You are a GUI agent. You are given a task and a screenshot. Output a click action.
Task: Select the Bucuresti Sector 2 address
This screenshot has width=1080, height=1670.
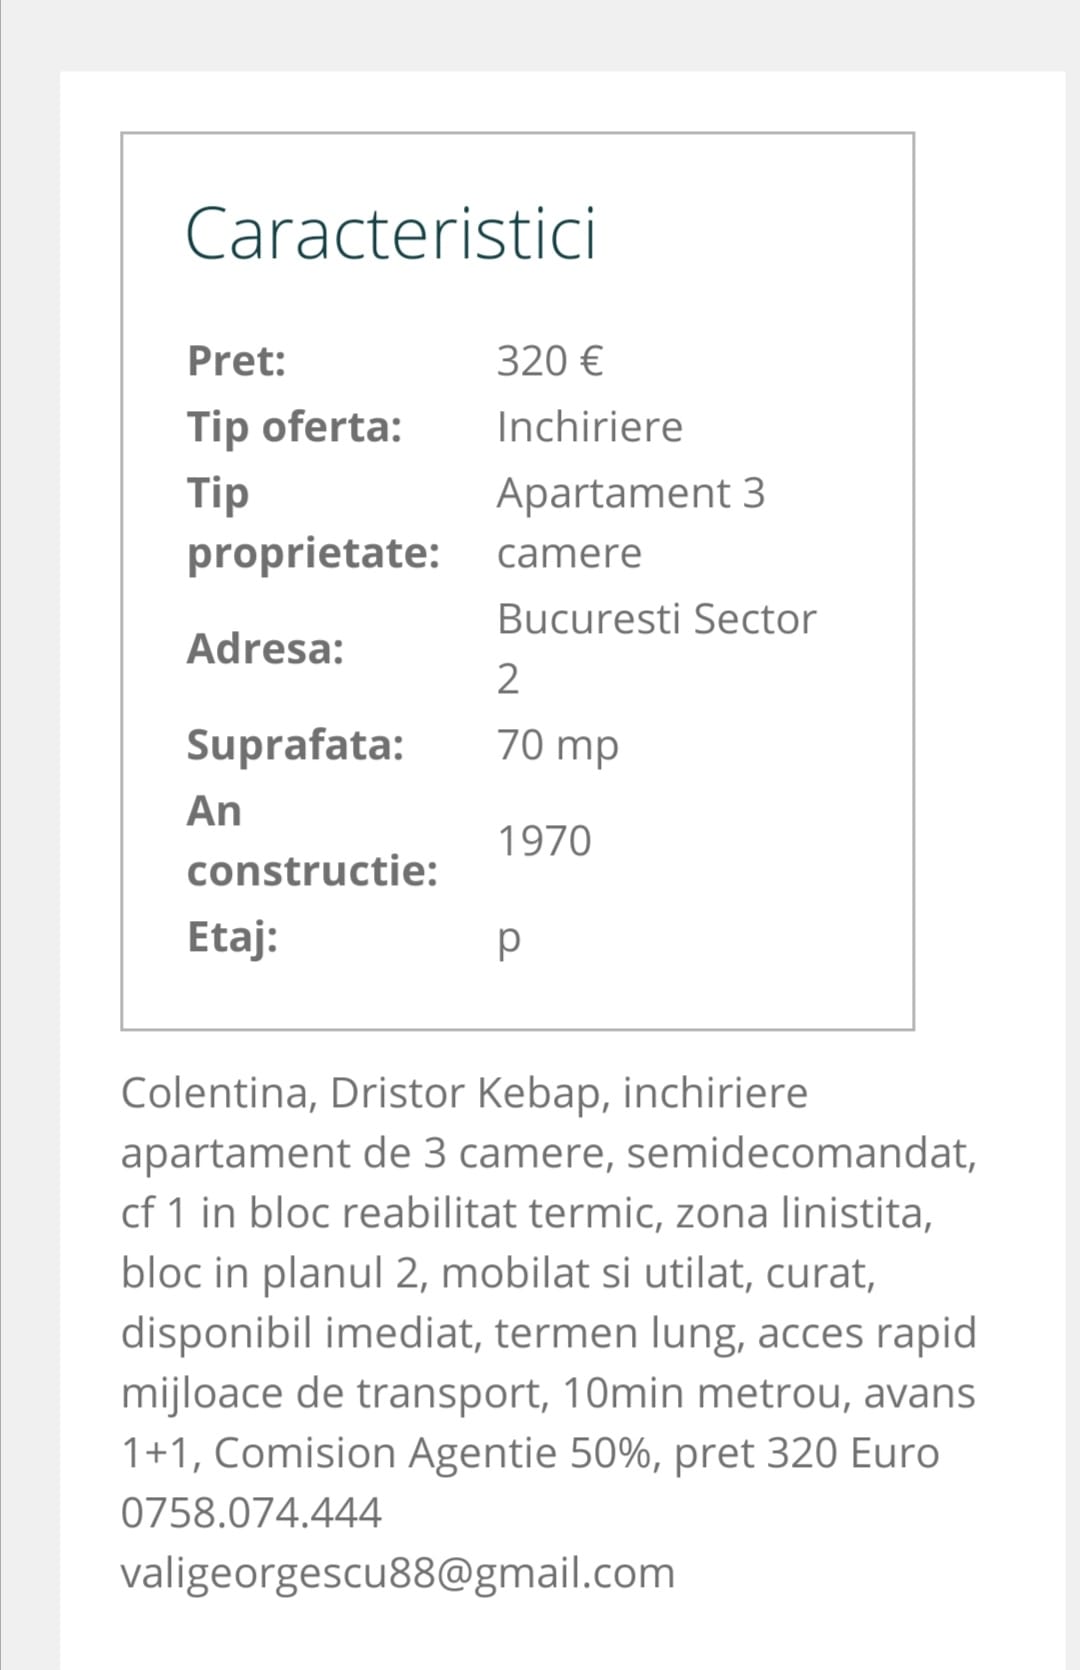pos(657,649)
